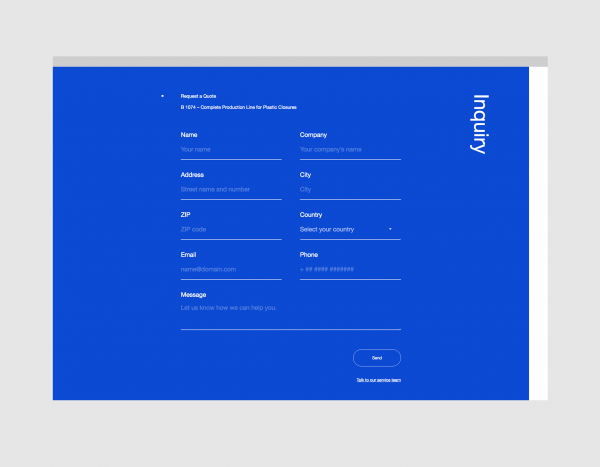Image resolution: width=600 pixels, height=467 pixels.
Task: Focus the ZIP code input field
Action: 231,230
